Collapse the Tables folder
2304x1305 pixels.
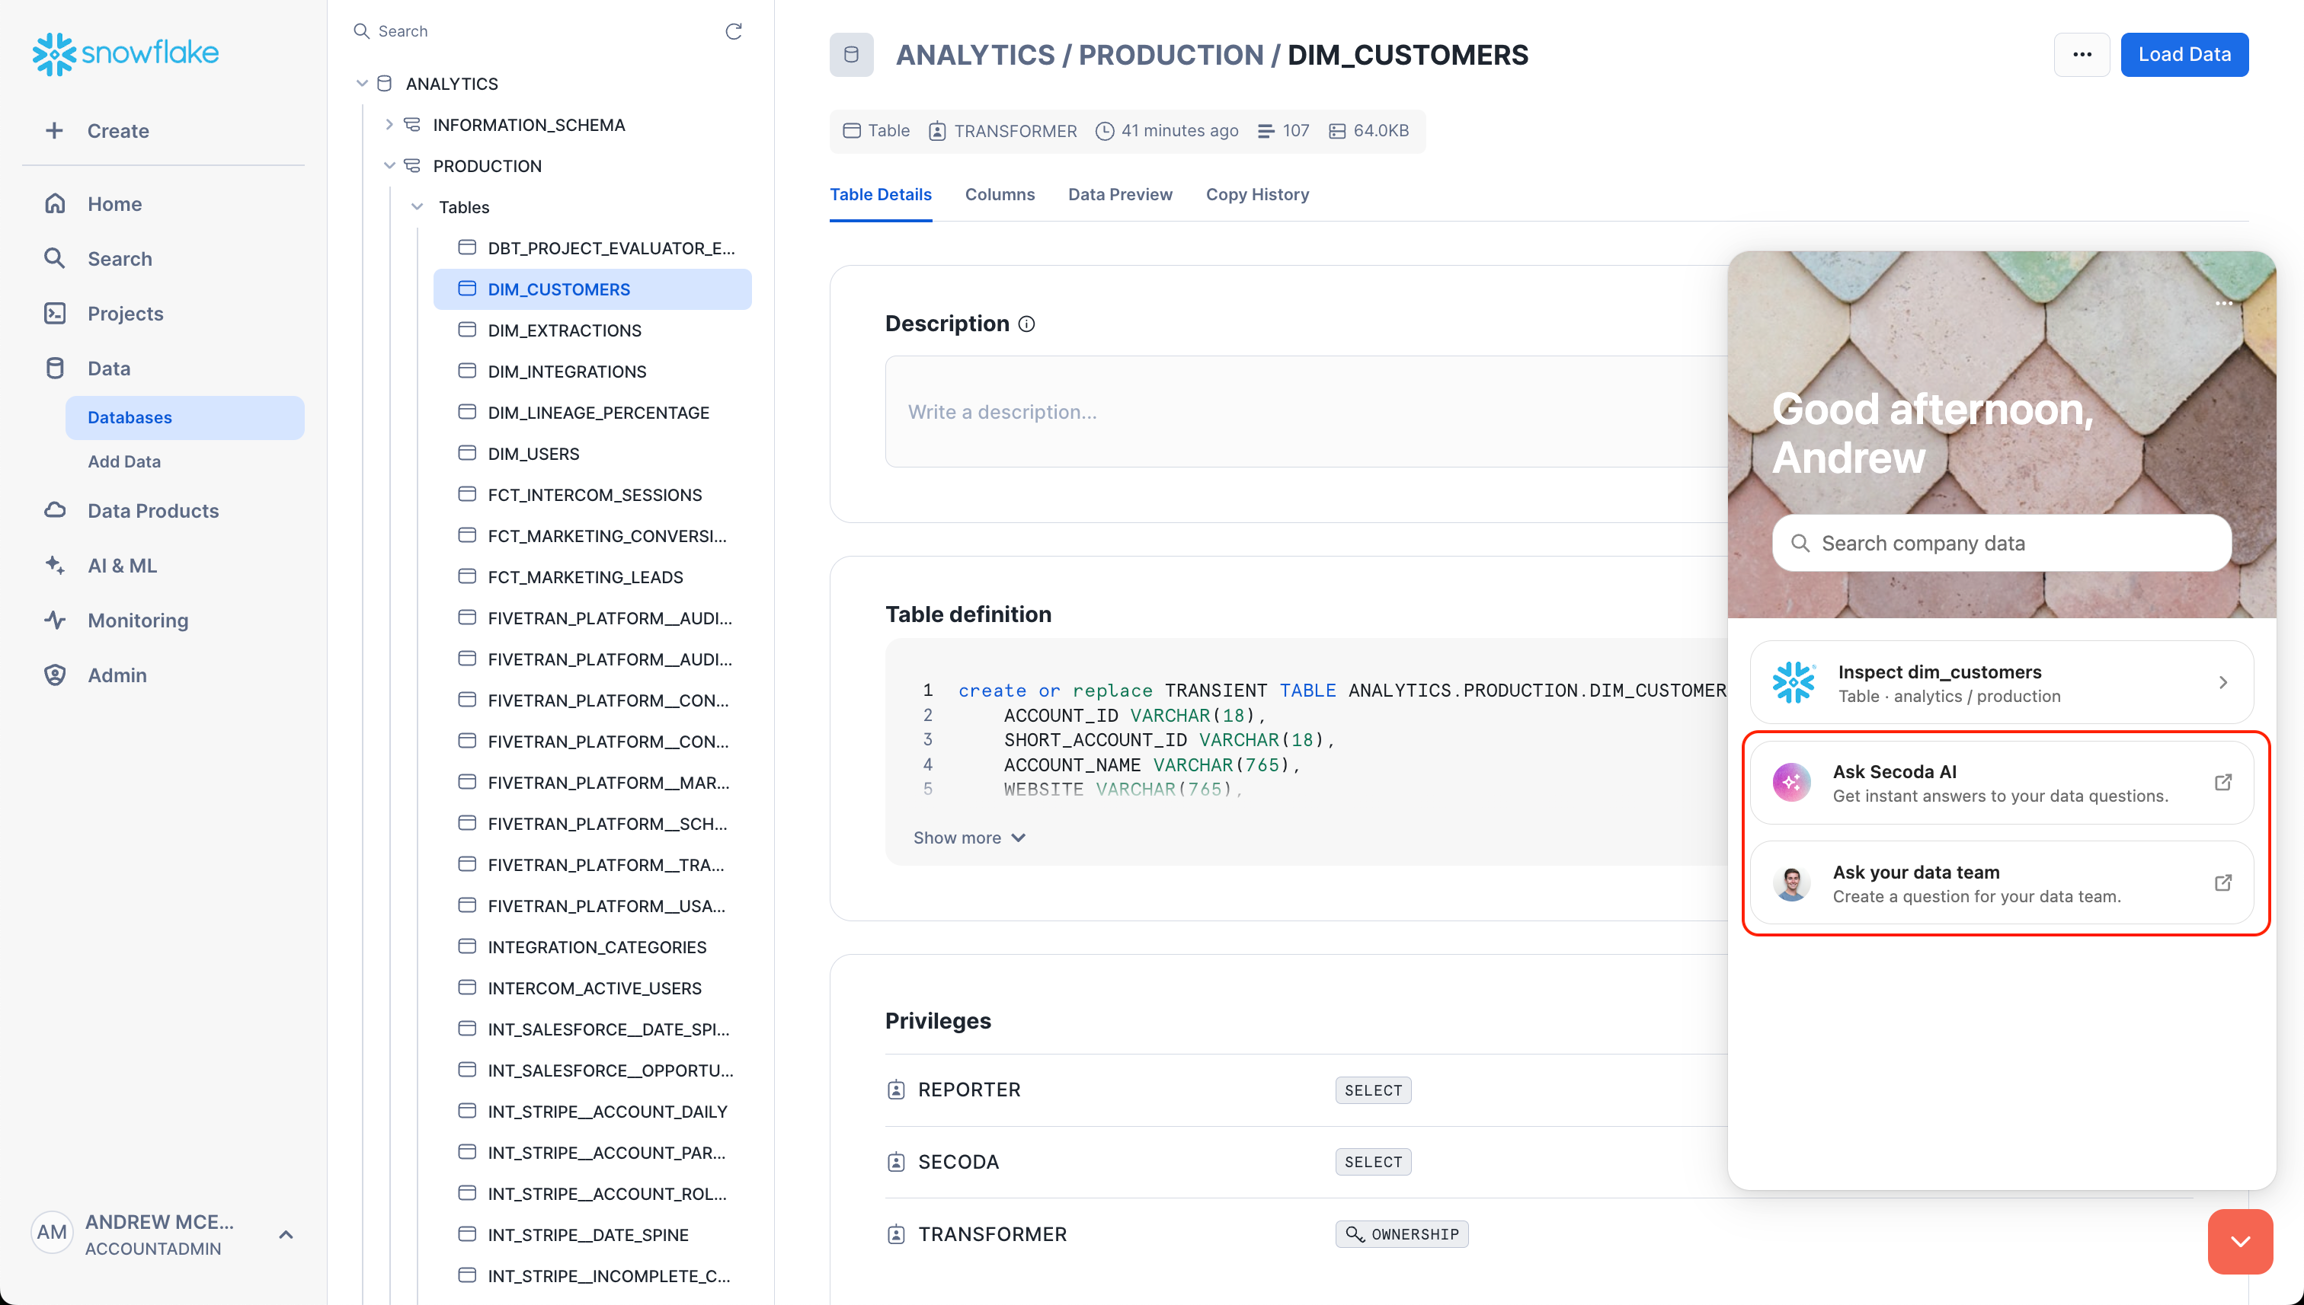(417, 207)
